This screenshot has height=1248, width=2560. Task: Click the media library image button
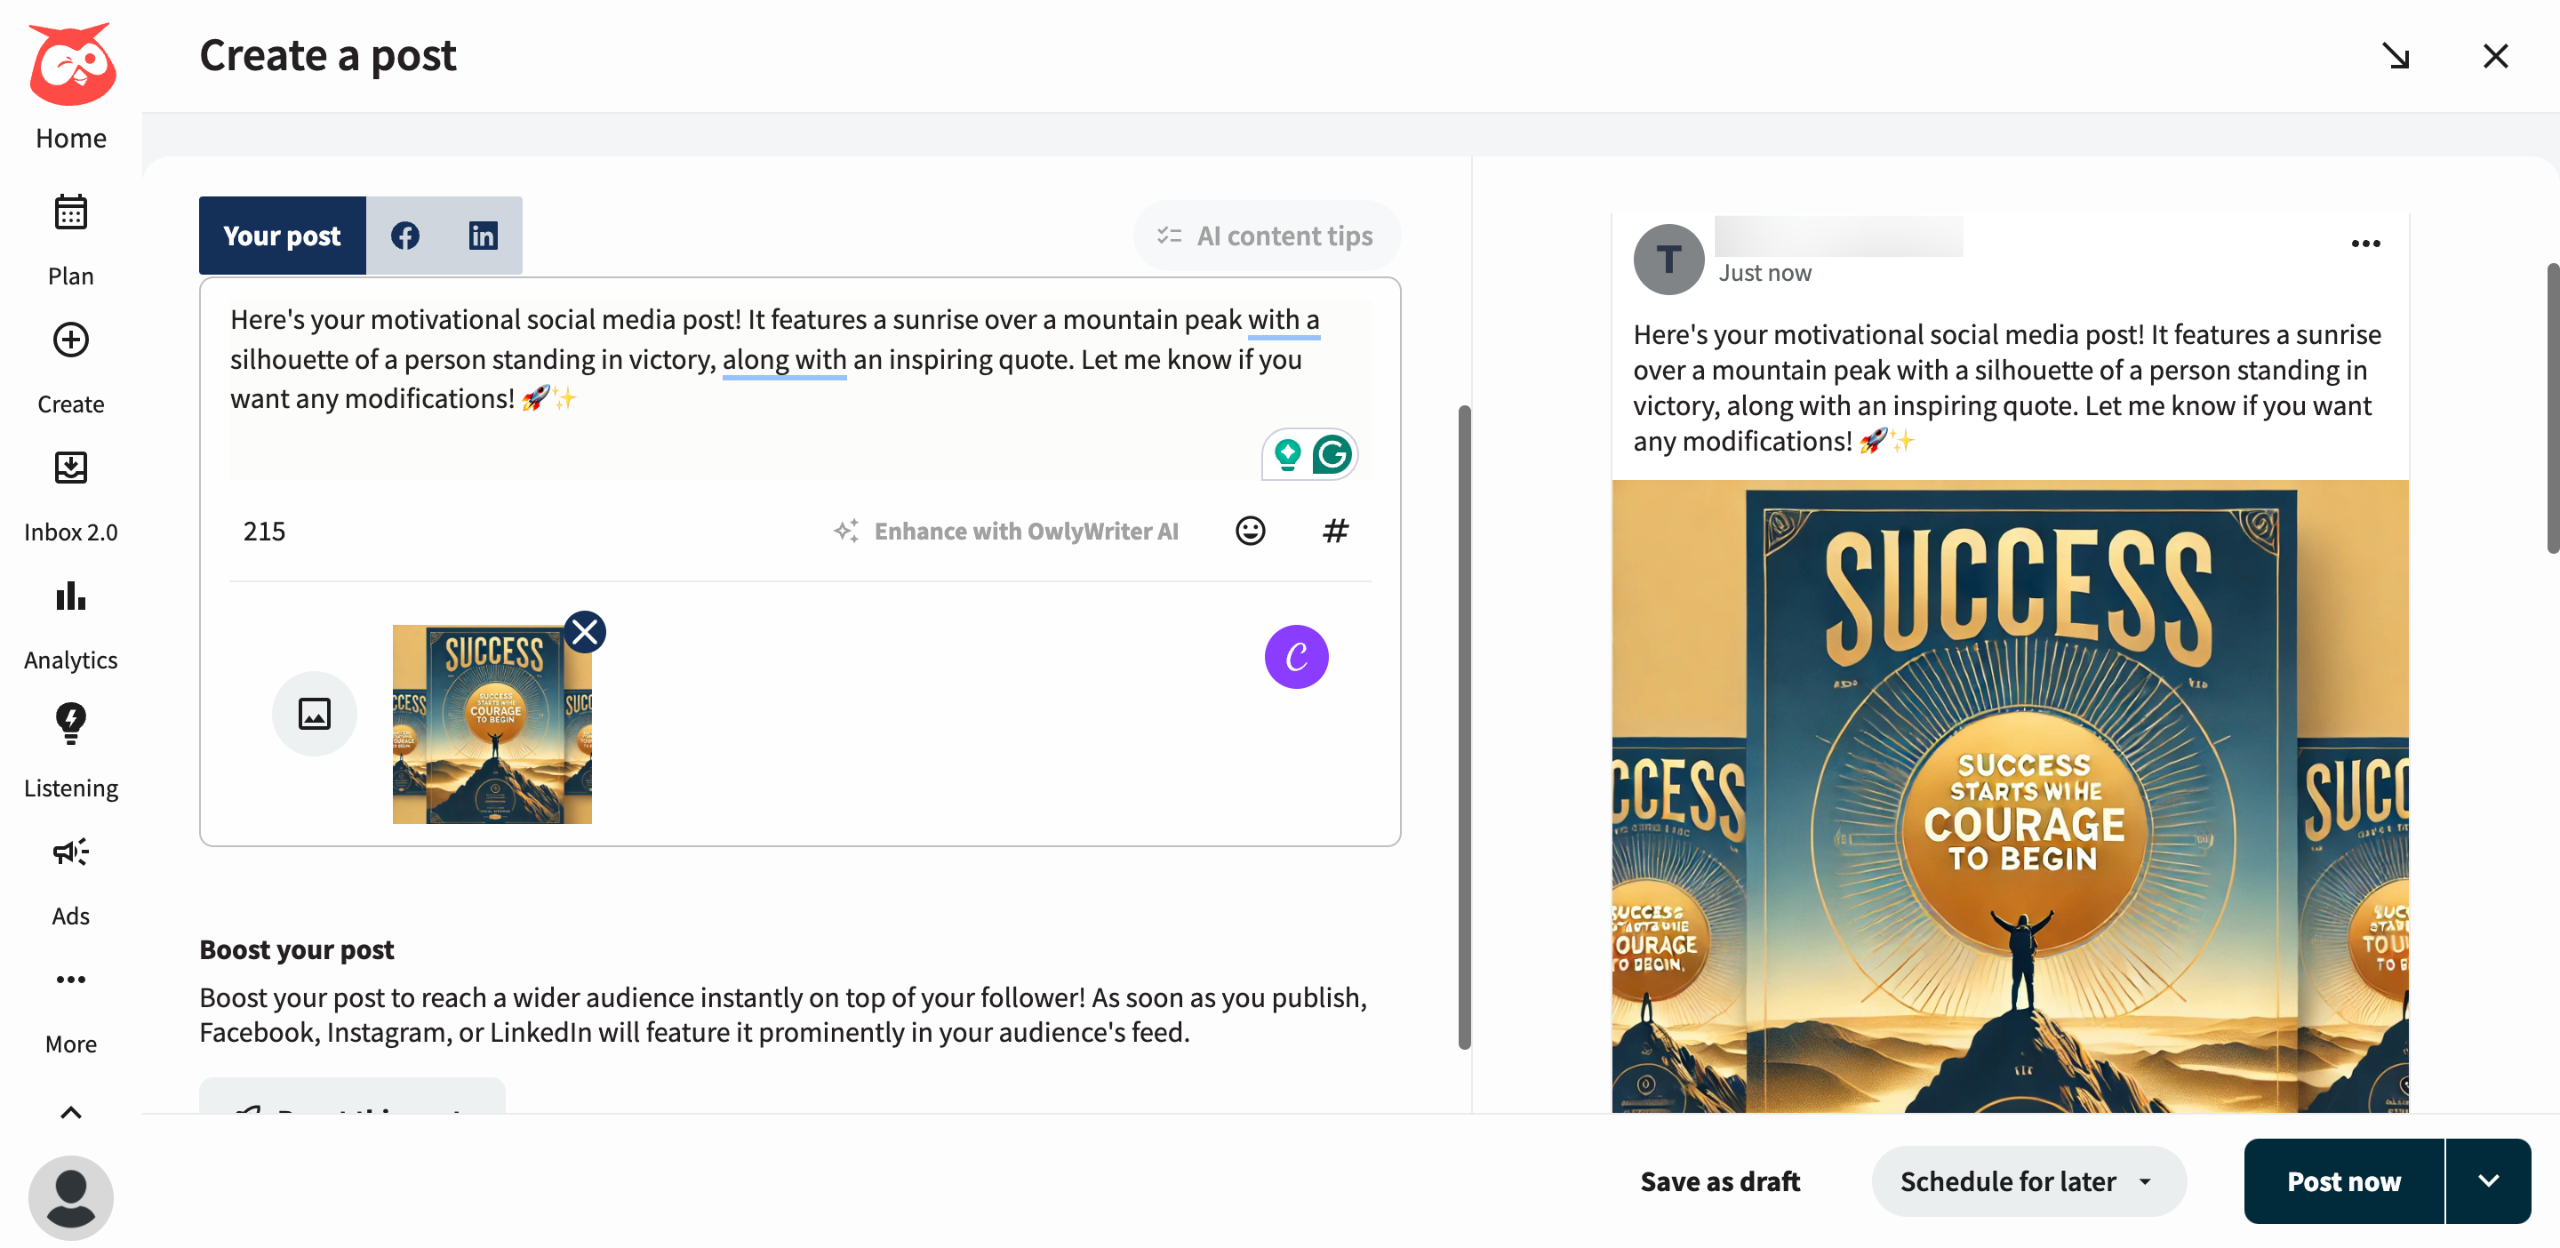pos(314,714)
